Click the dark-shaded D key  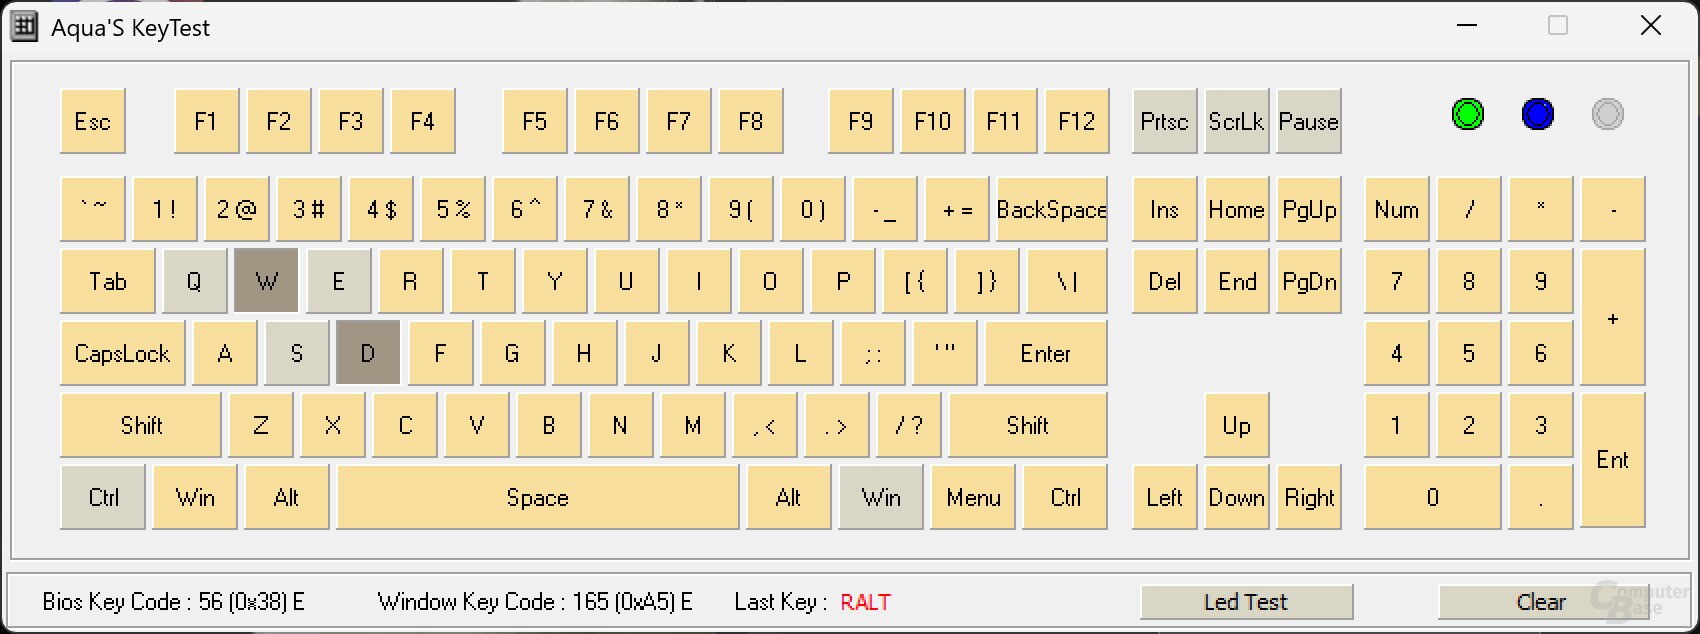point(368,353)
